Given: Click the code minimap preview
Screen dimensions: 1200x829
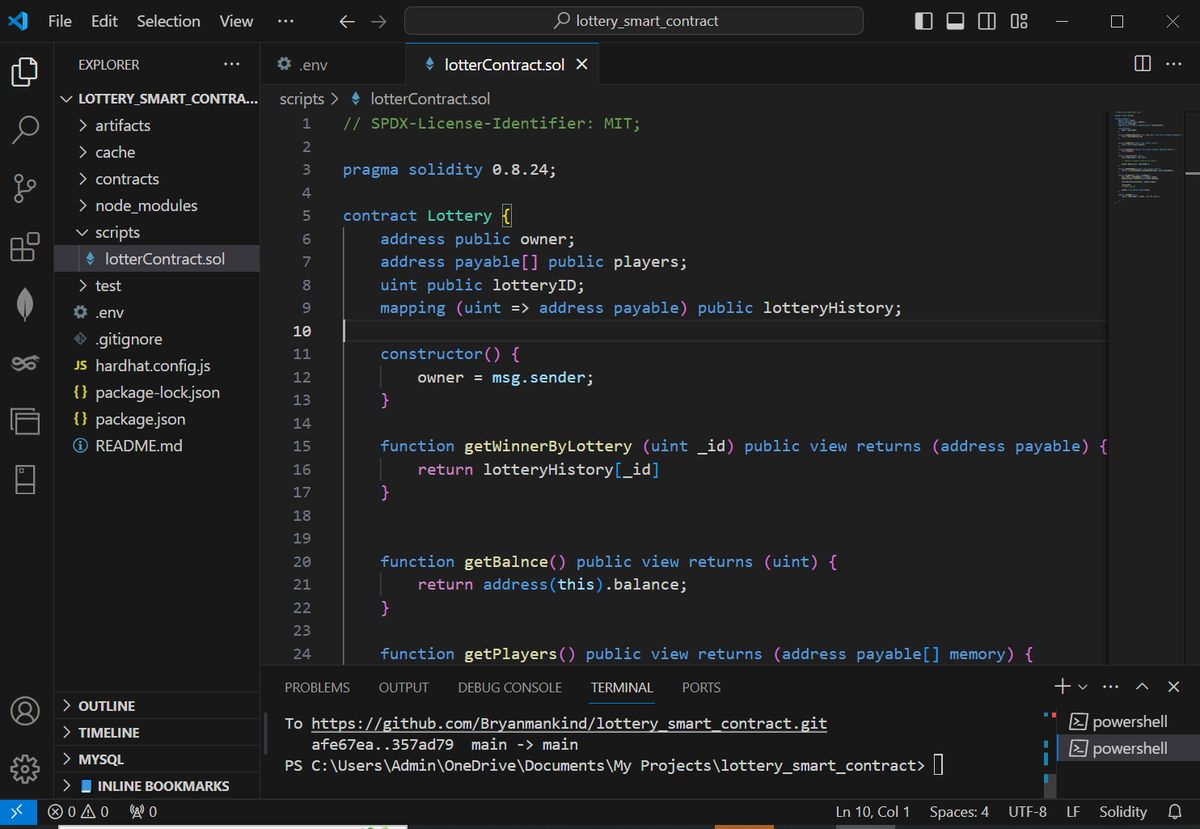Looking at the screenshot, I should point(1148,157).
